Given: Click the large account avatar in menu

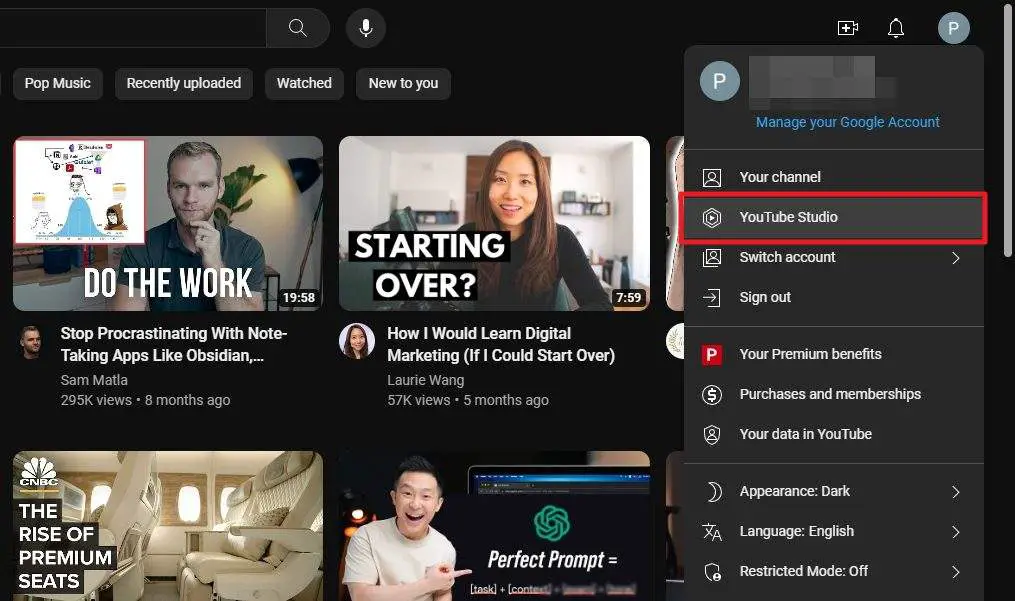Looking at the screenshot, I should (720, 81).
